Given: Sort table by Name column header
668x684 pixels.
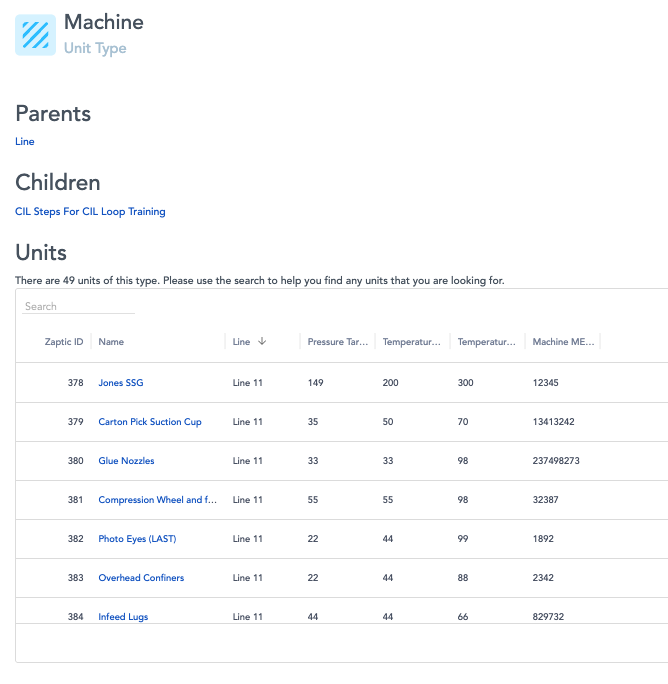Looking at the screenshot, I should click(111, 342).
